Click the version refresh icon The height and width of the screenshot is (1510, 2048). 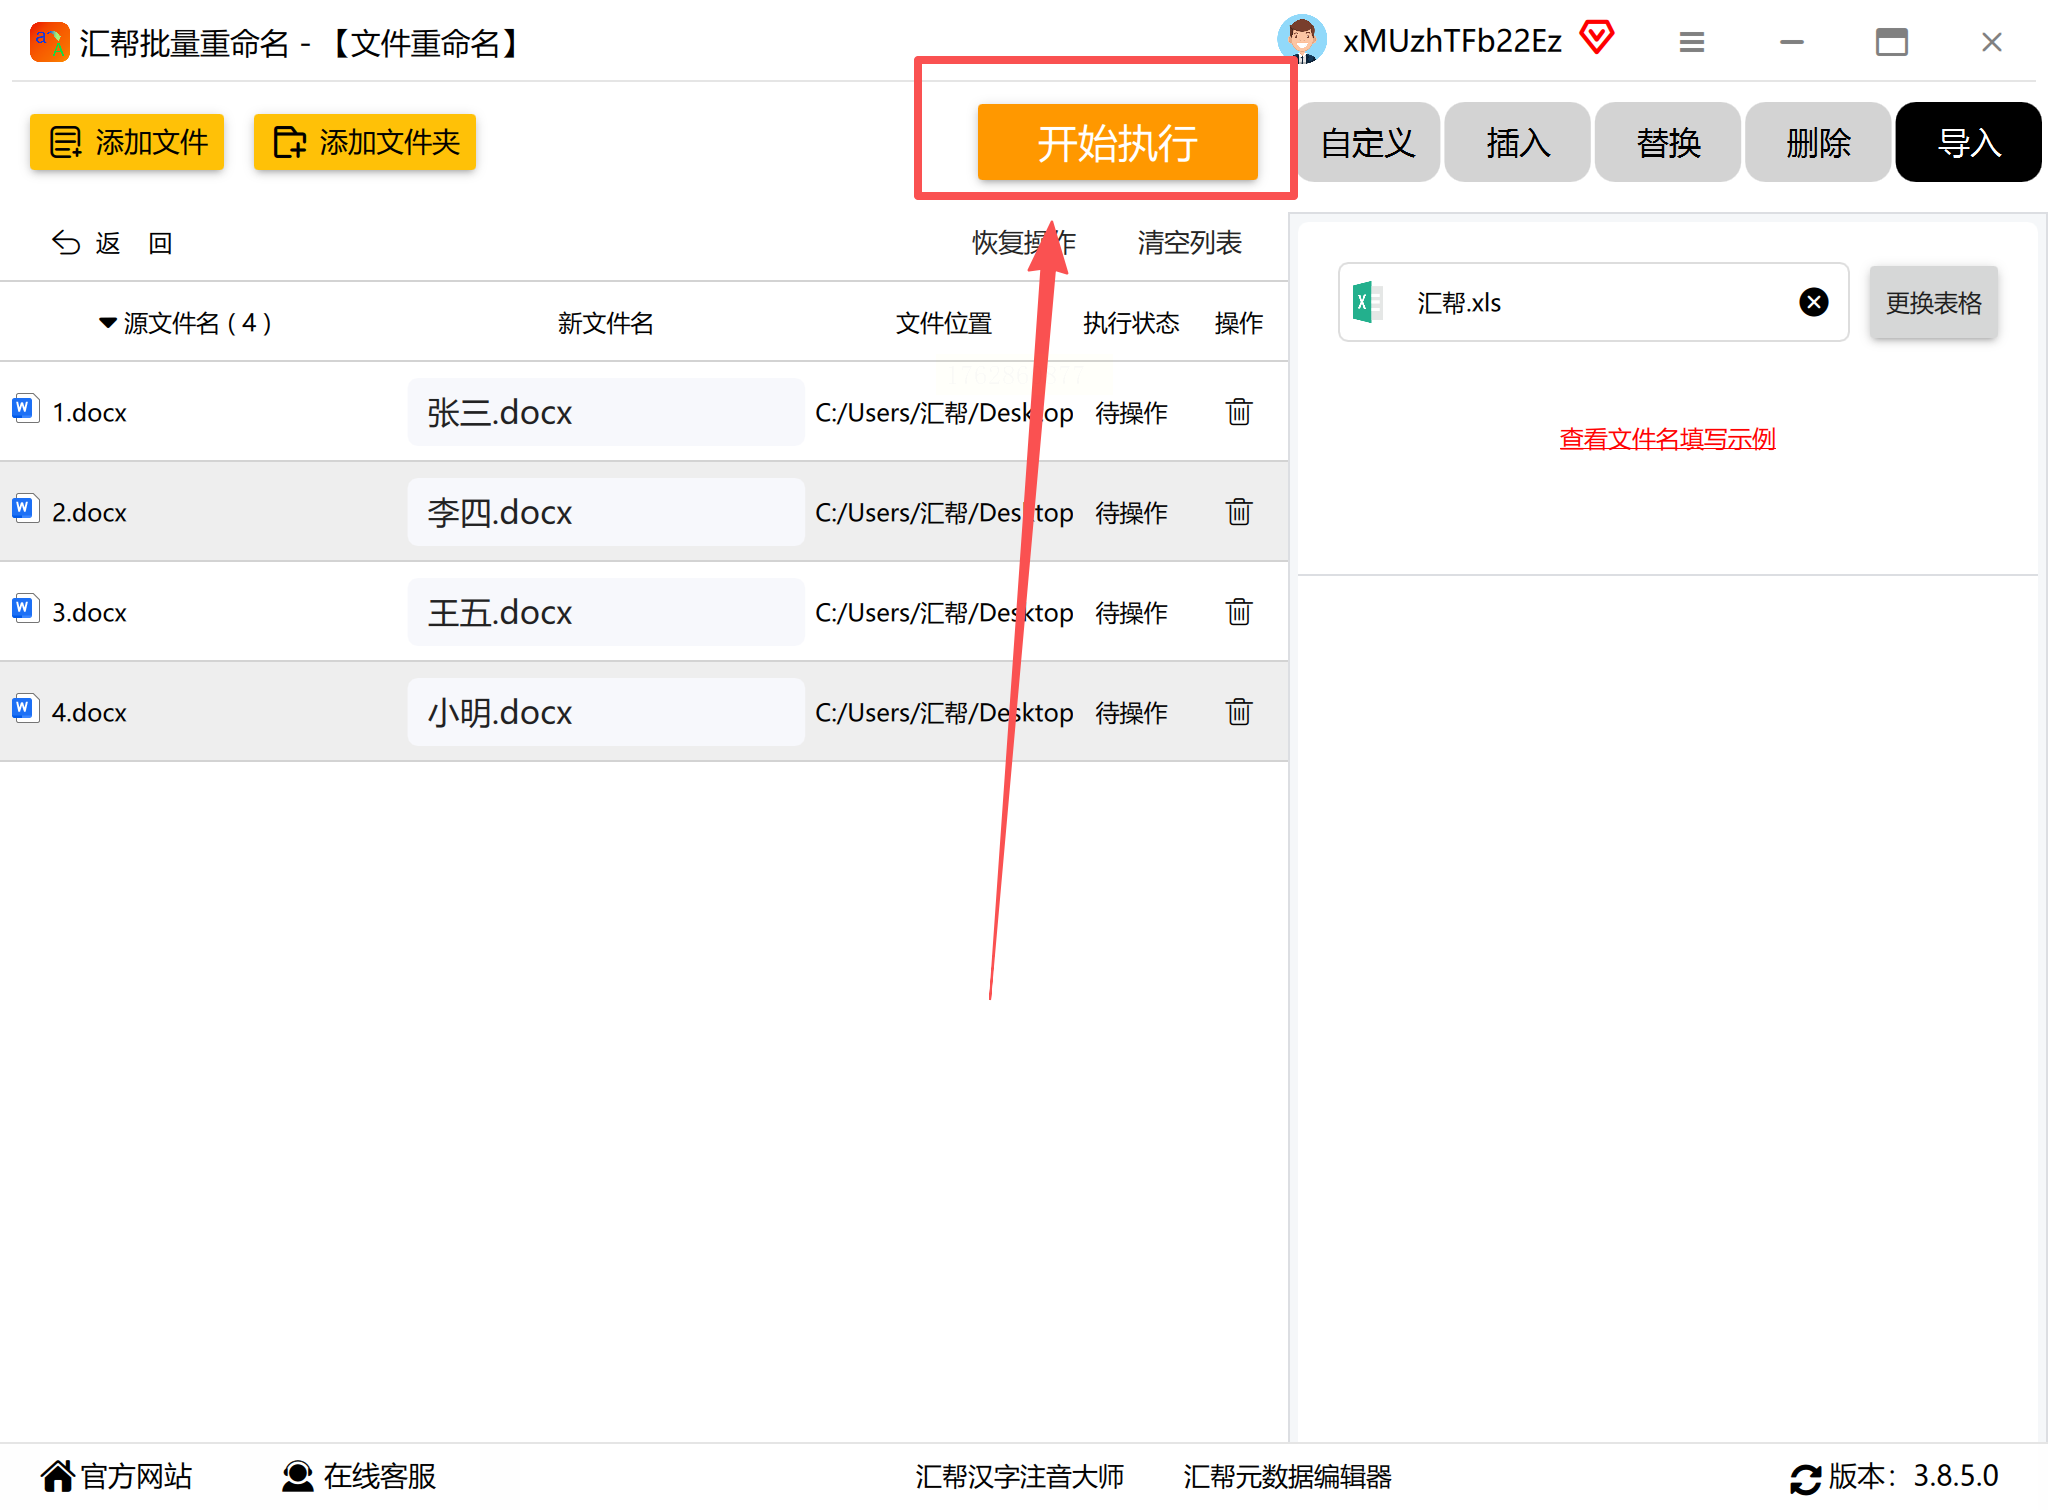click(x=1805, y=1478)
